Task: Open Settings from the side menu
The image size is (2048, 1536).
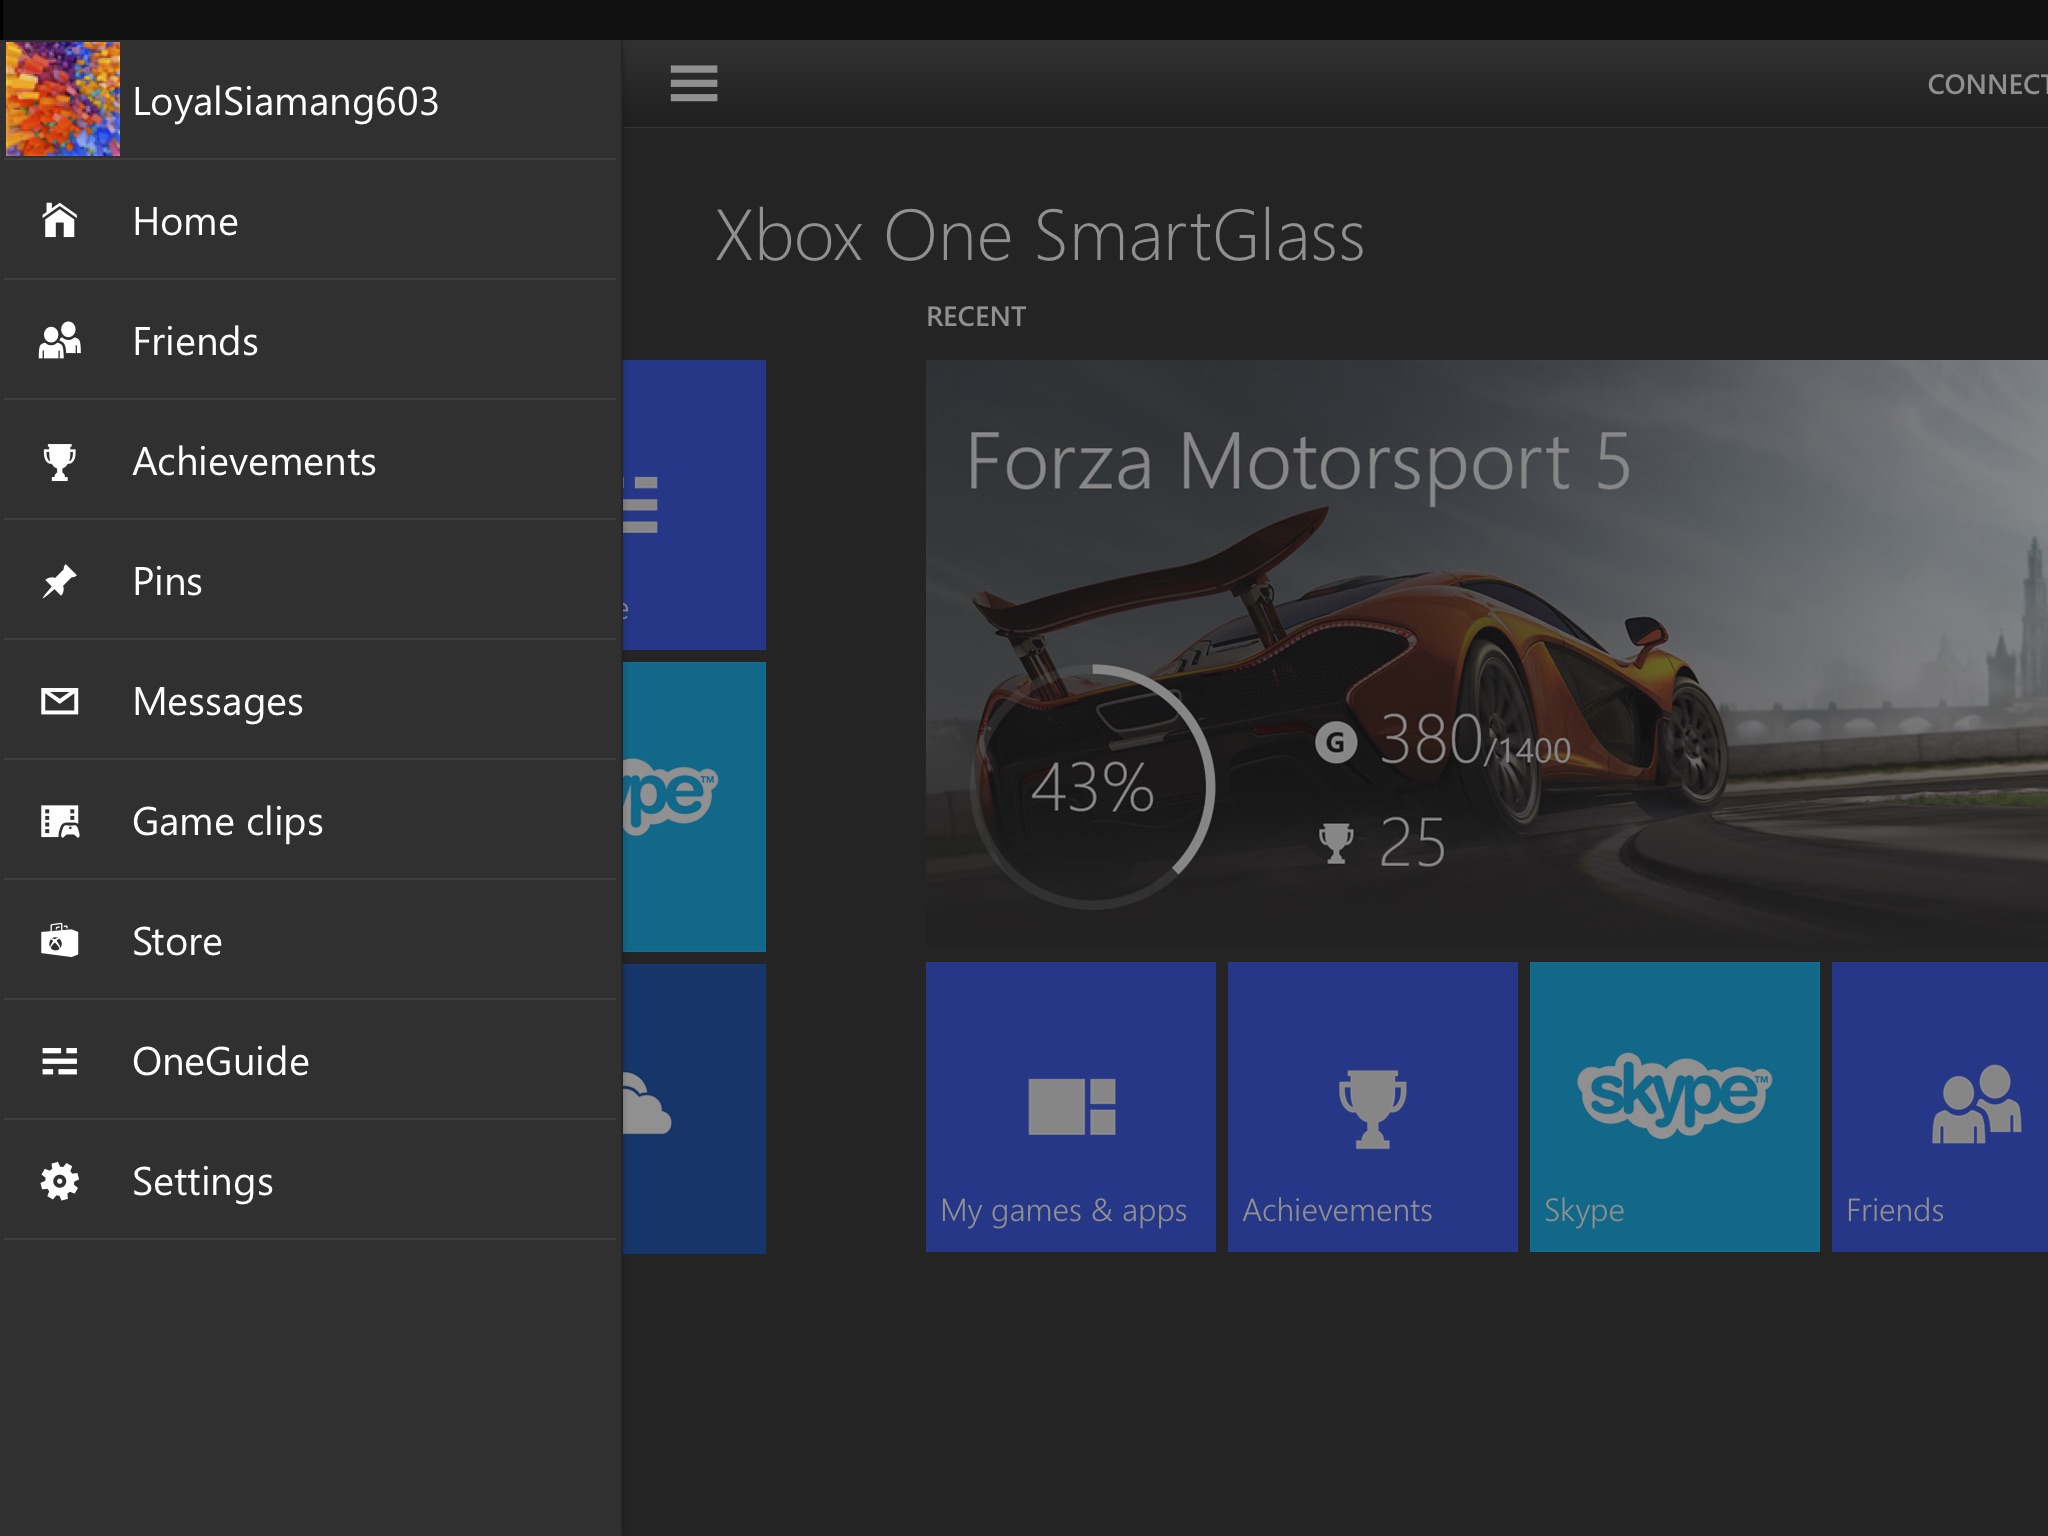Action: click(311, 1180)
